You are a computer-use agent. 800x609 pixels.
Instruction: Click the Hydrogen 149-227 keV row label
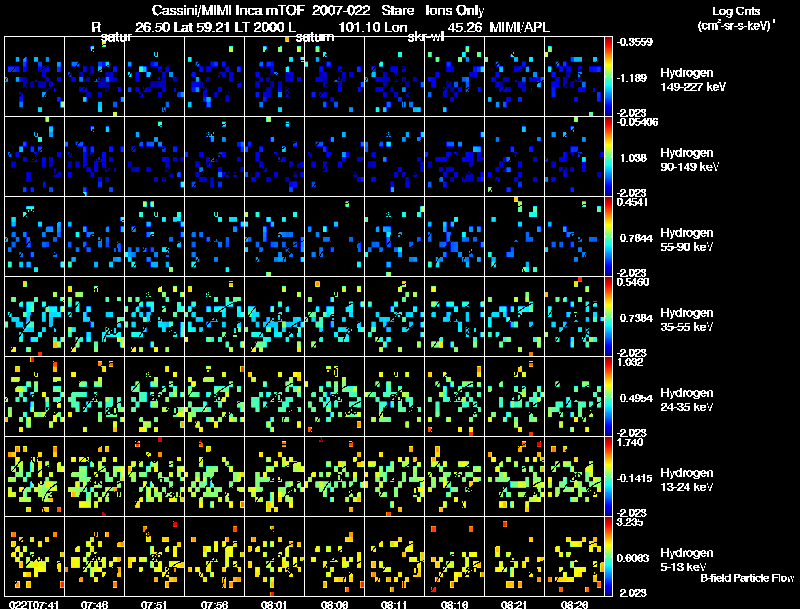point(693,80)
